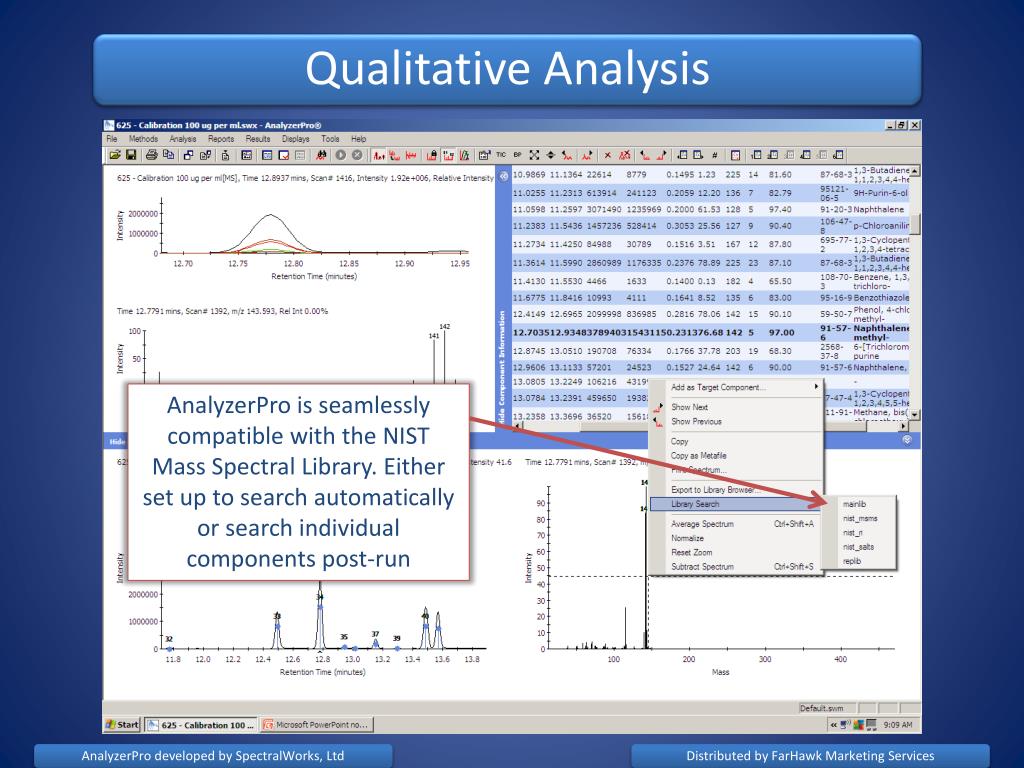The width and height of the screenshot is (1024, 768).
Task: Click the component table's scroll-right arrow
Action: click(904, 426)
